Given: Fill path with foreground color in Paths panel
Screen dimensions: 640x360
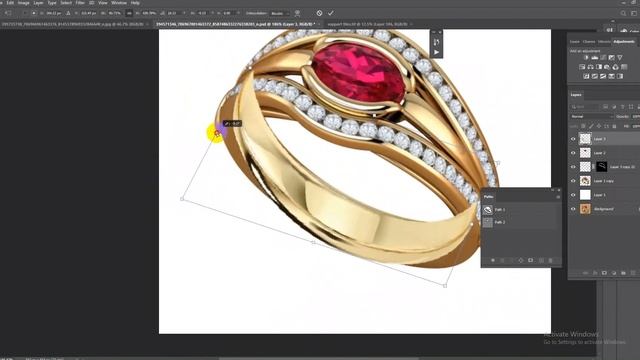Looking at the screenshot, I should pyautogui.click(x=493, y=260).
